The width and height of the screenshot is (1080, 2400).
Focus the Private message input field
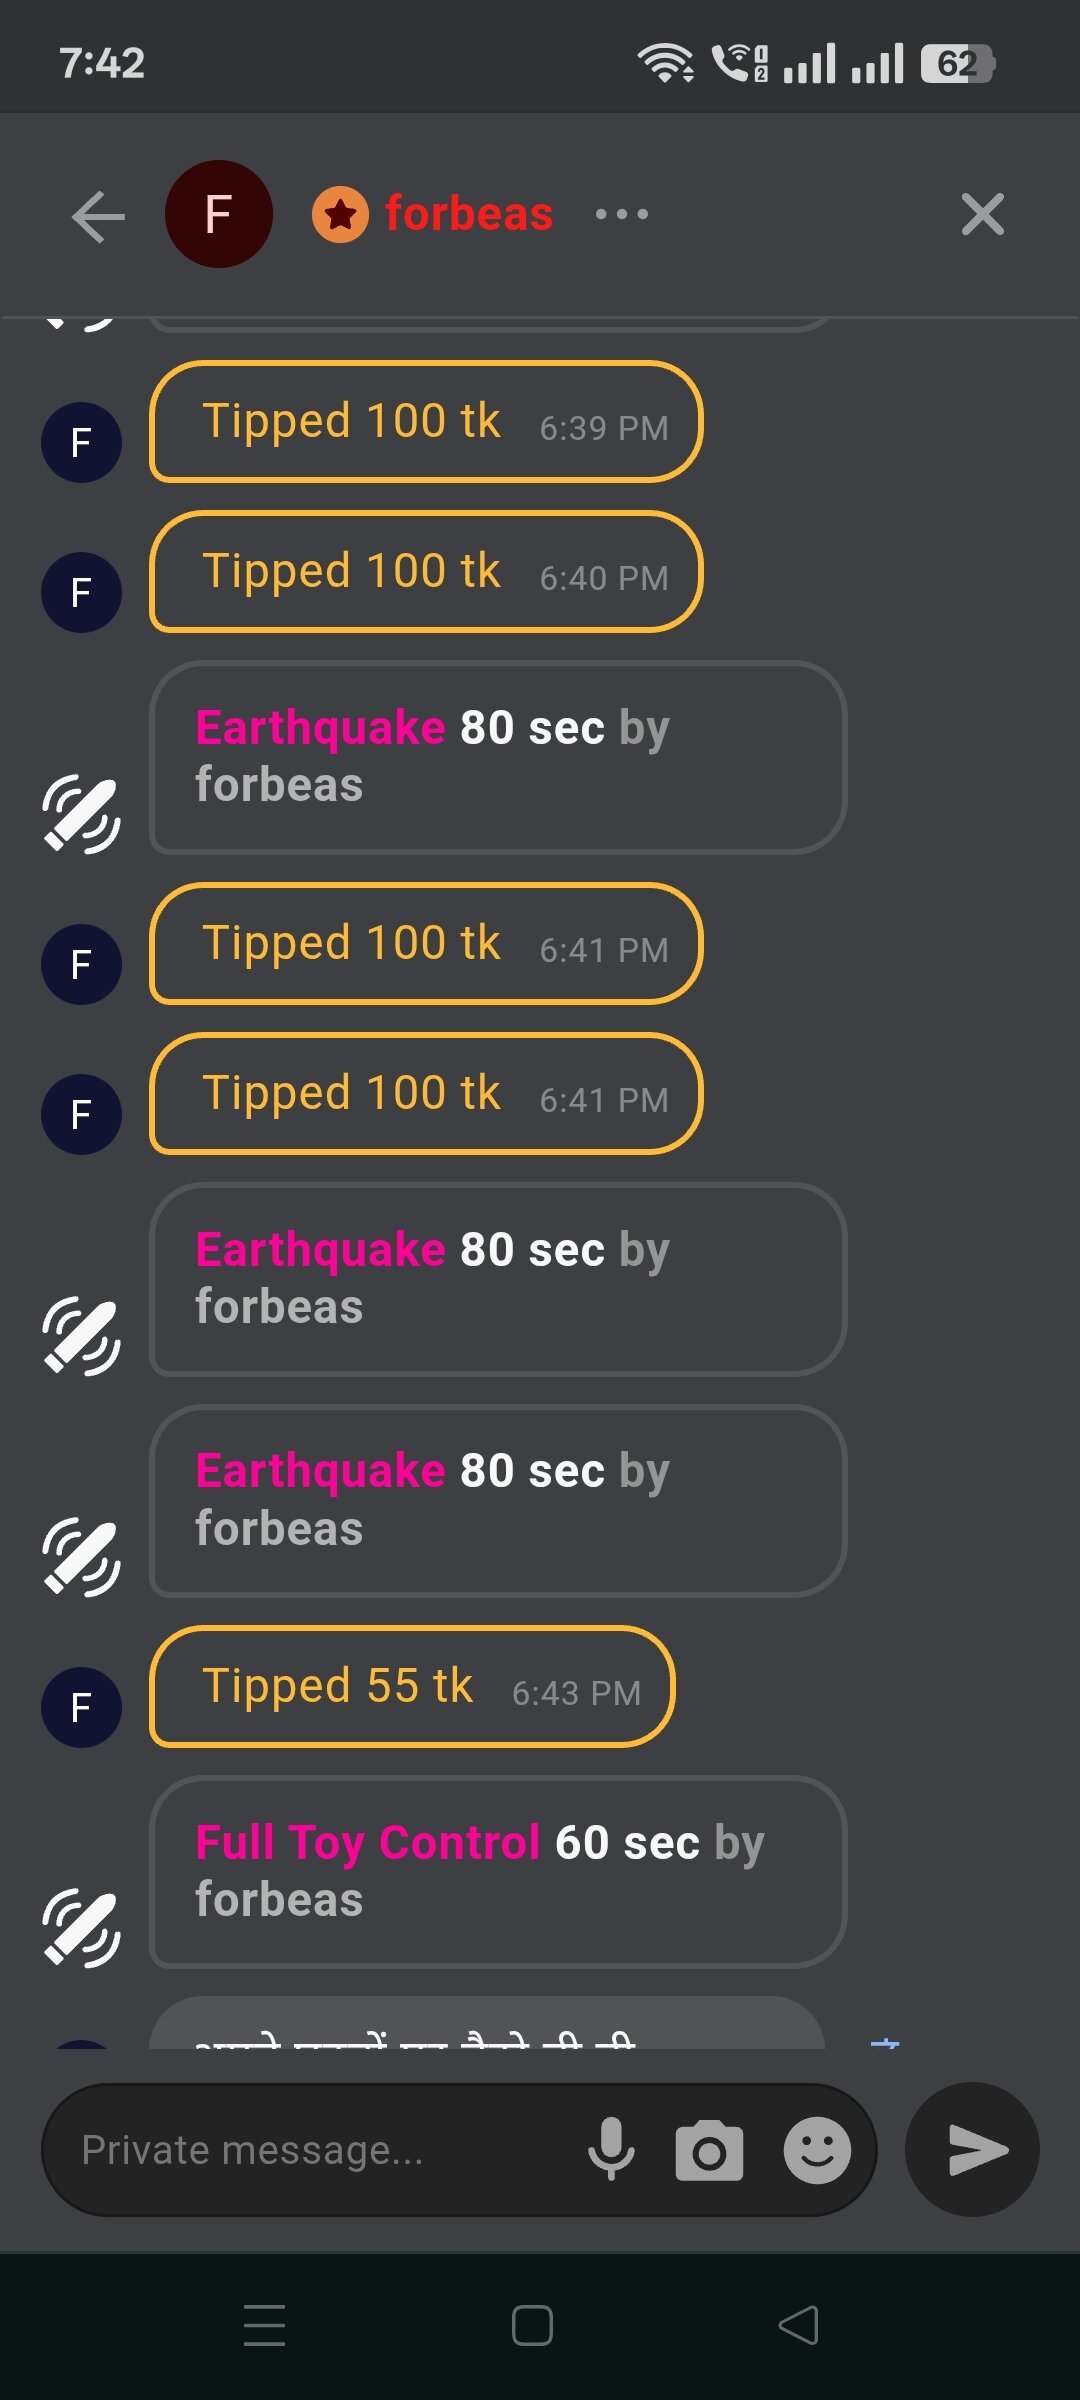320,2150
